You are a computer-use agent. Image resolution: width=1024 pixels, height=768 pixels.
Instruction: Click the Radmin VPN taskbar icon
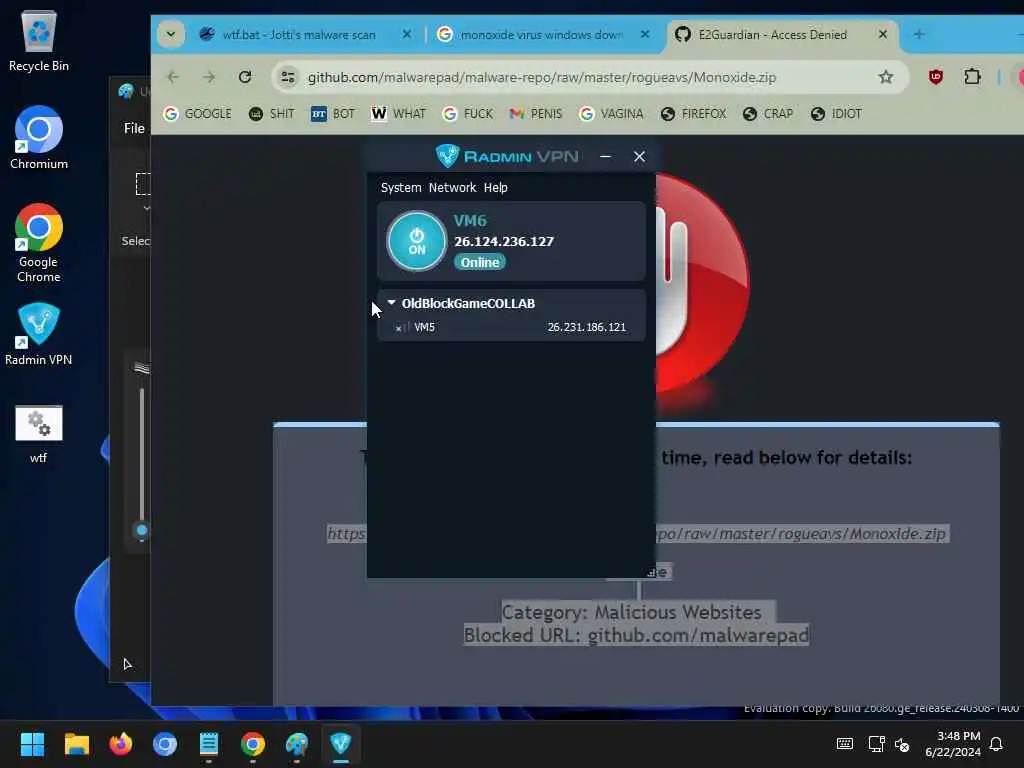pos(341,744)
